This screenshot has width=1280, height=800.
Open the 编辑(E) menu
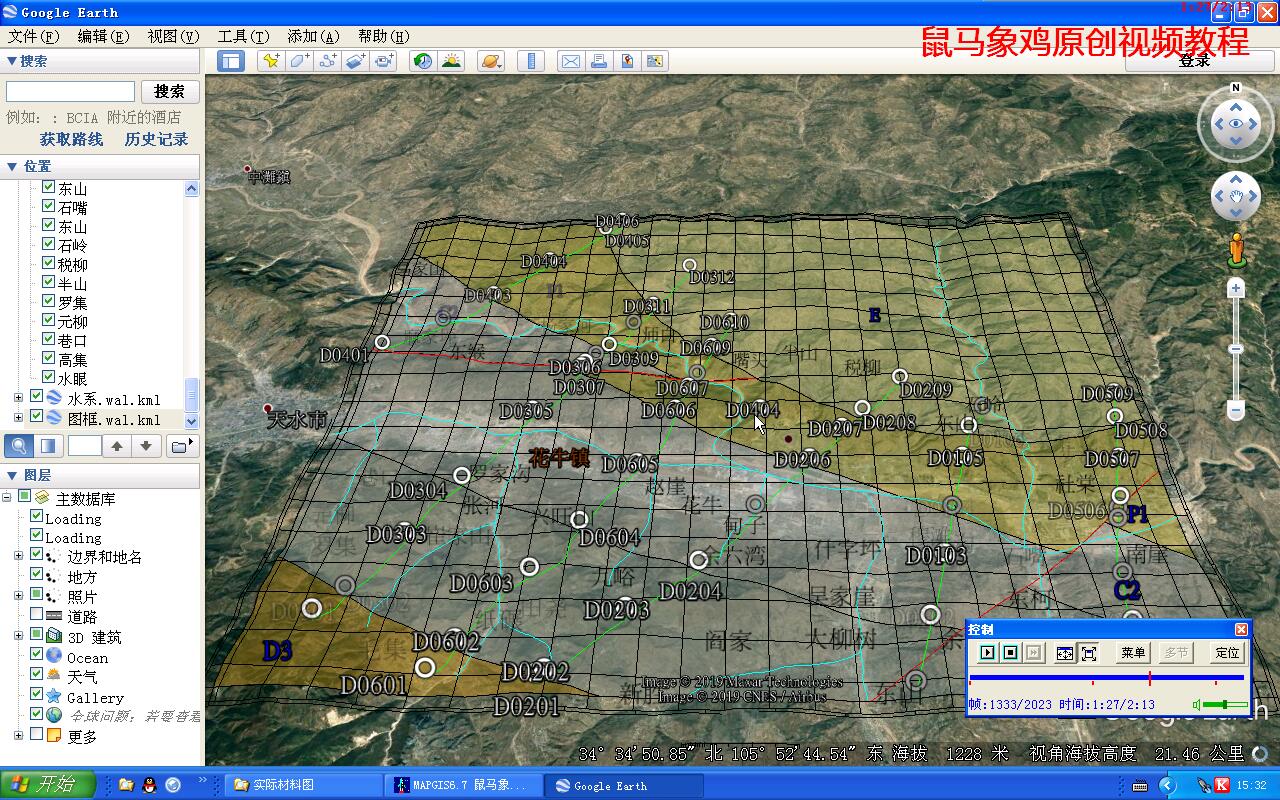point(104,36)
